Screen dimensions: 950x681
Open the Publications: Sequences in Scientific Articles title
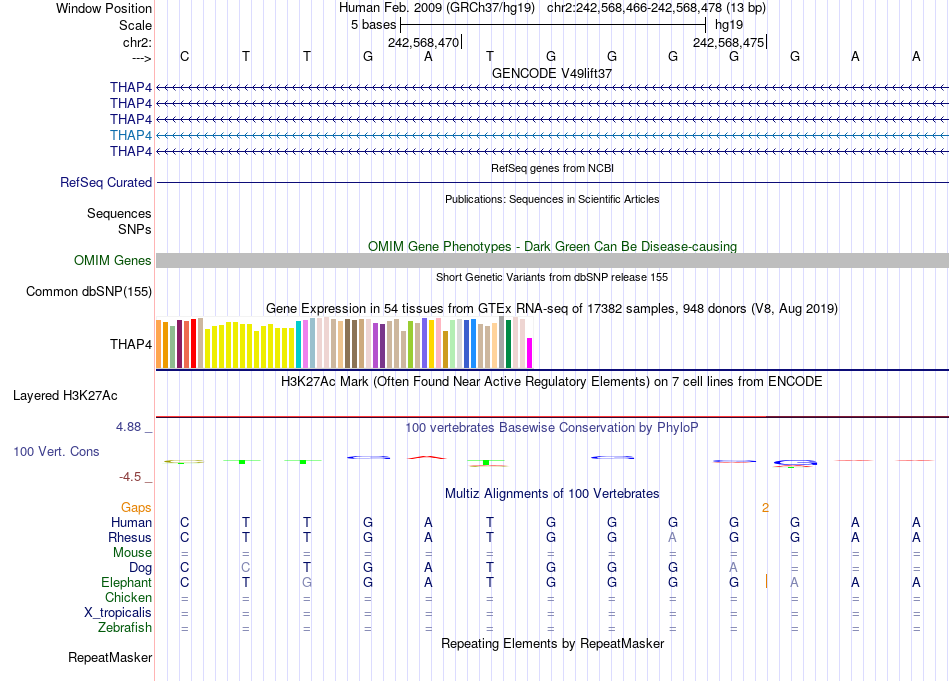(552, 199)
